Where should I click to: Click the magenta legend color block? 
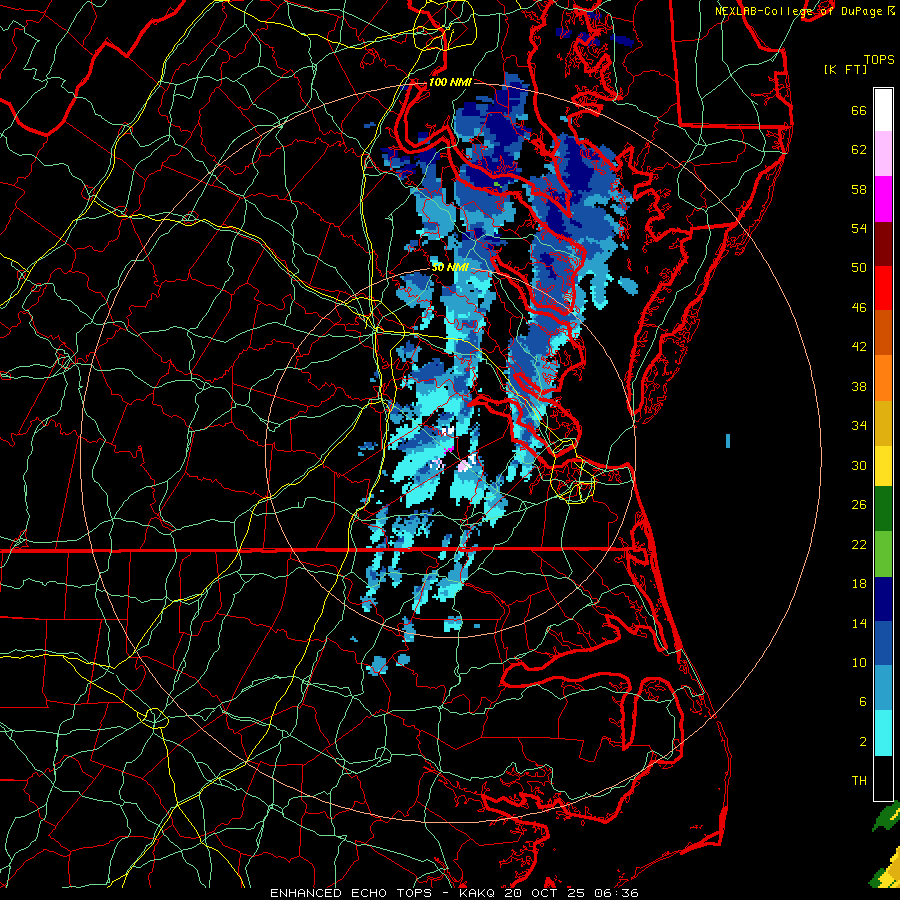883,199
